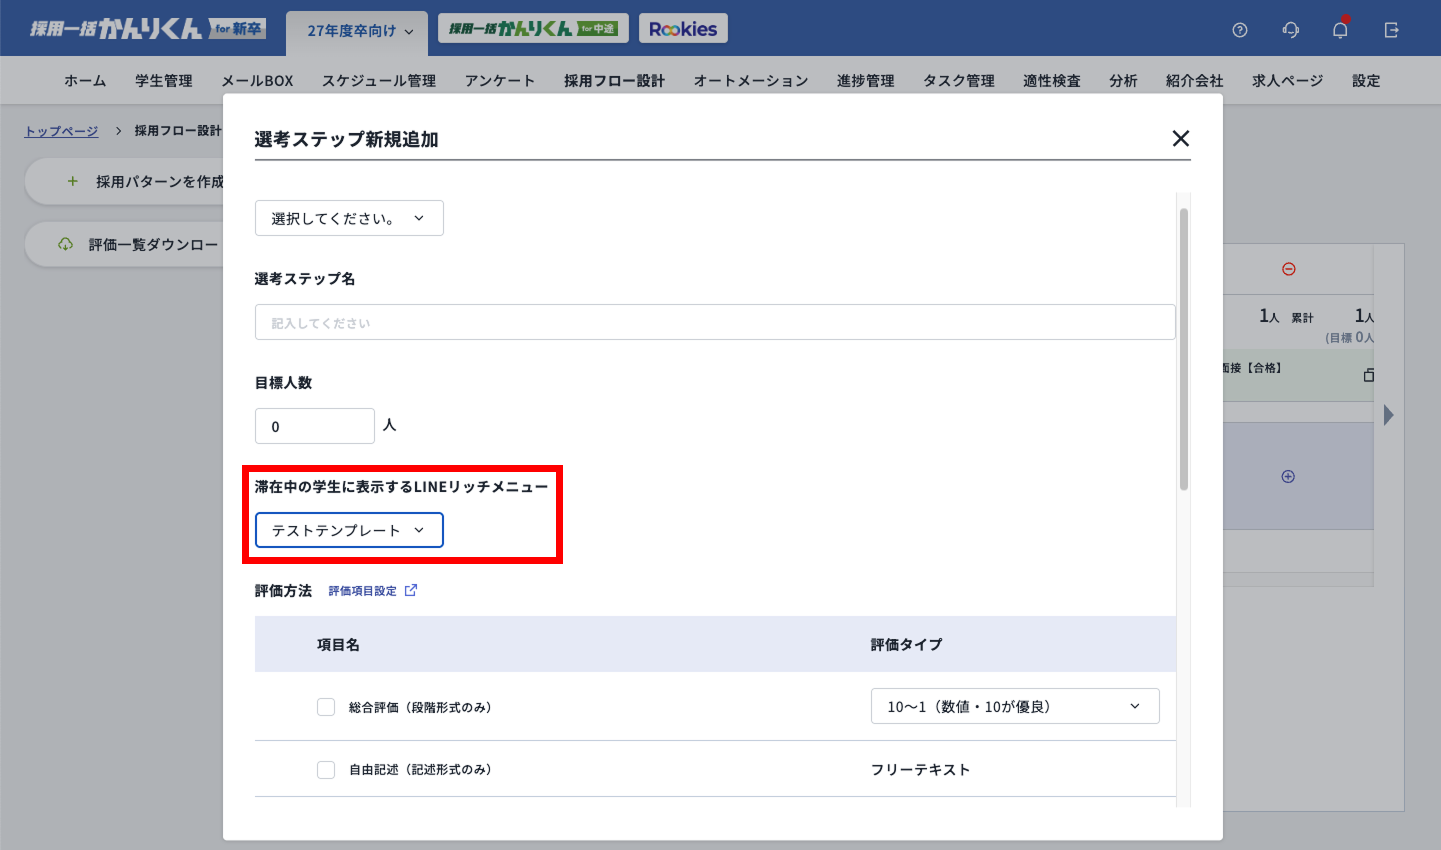The height and width of the screenshot is (850, 1441).
Task: Click the 選考ステップ名 text field
Action: (715, 322)
